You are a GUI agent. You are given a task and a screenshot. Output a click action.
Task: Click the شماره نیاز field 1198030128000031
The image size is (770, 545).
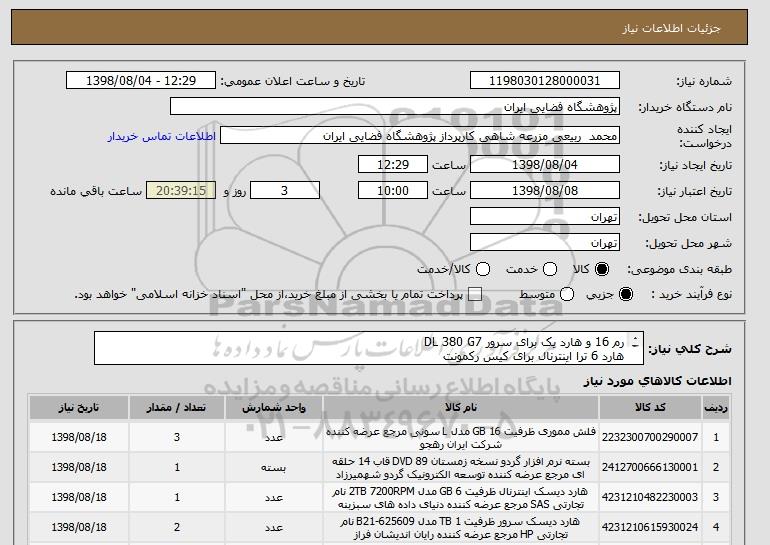pyautogui.click(x=545, y=81)
